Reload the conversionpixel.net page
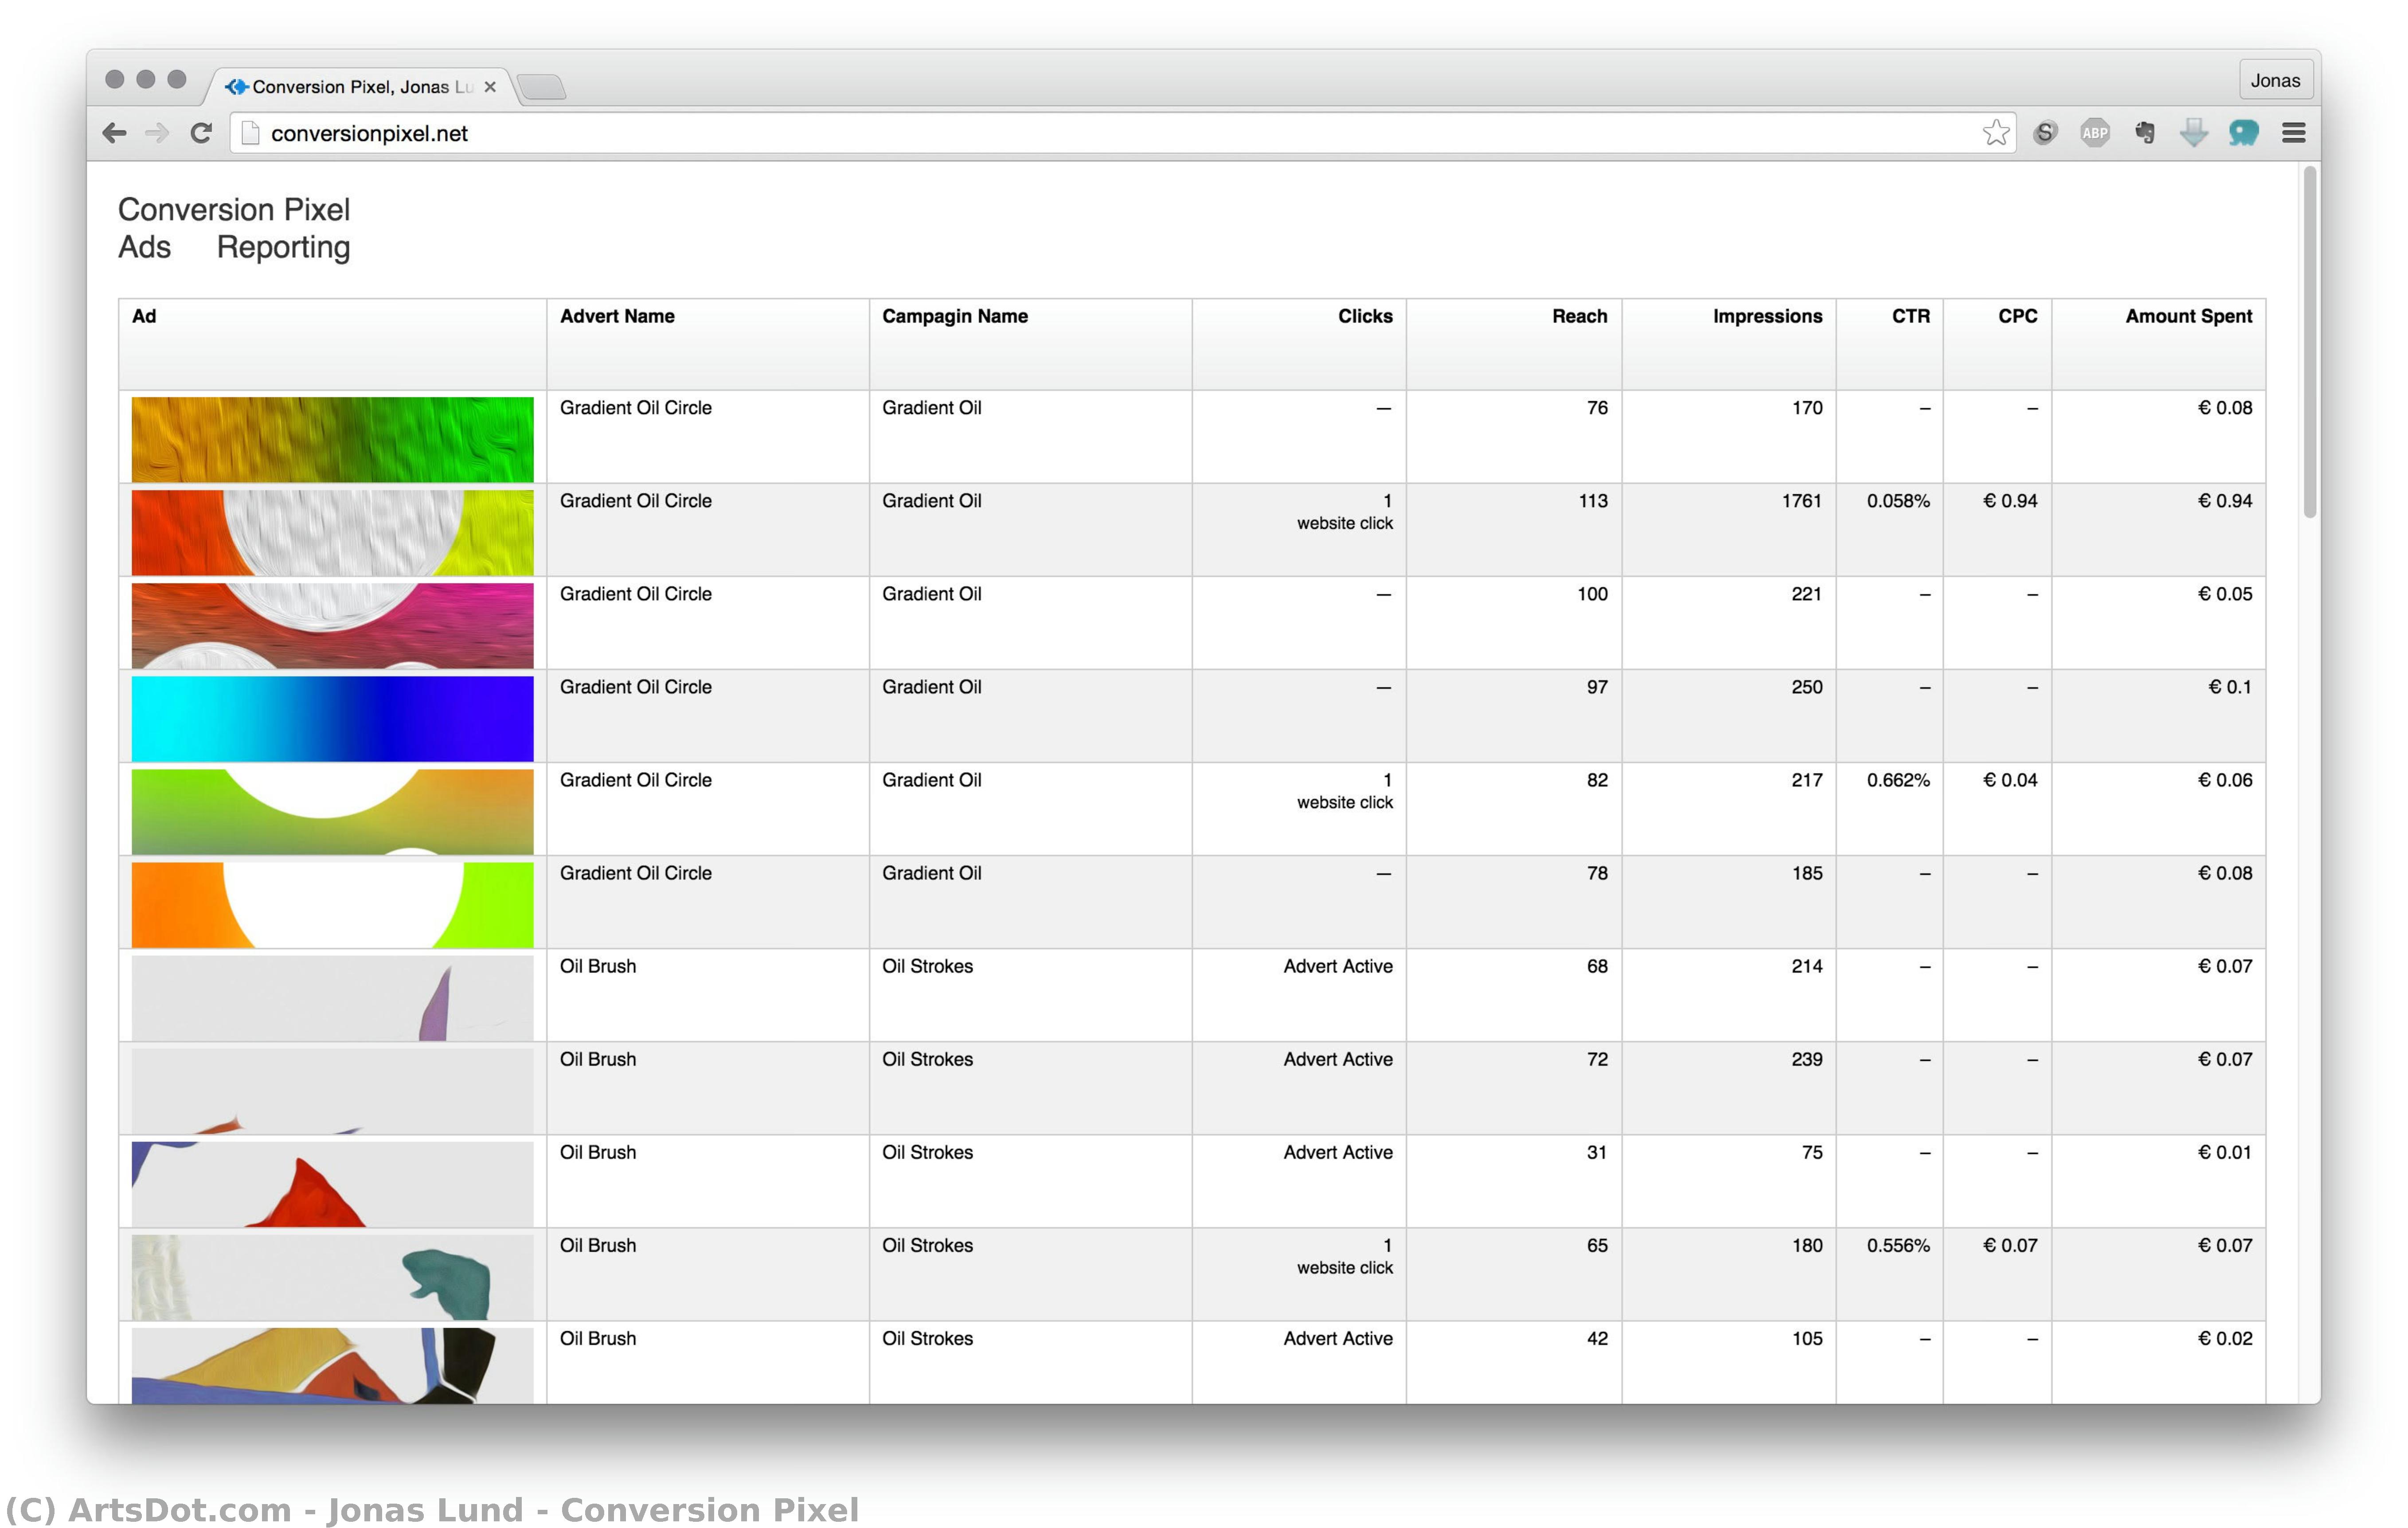 [201, 133]
